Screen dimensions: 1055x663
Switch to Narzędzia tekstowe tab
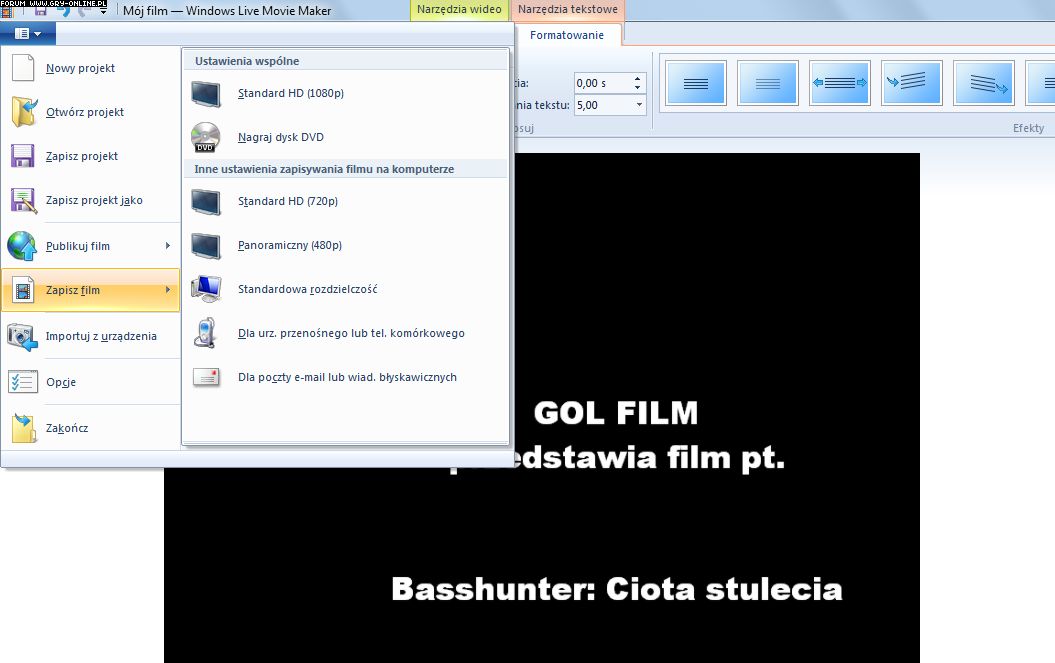(567, 9)
